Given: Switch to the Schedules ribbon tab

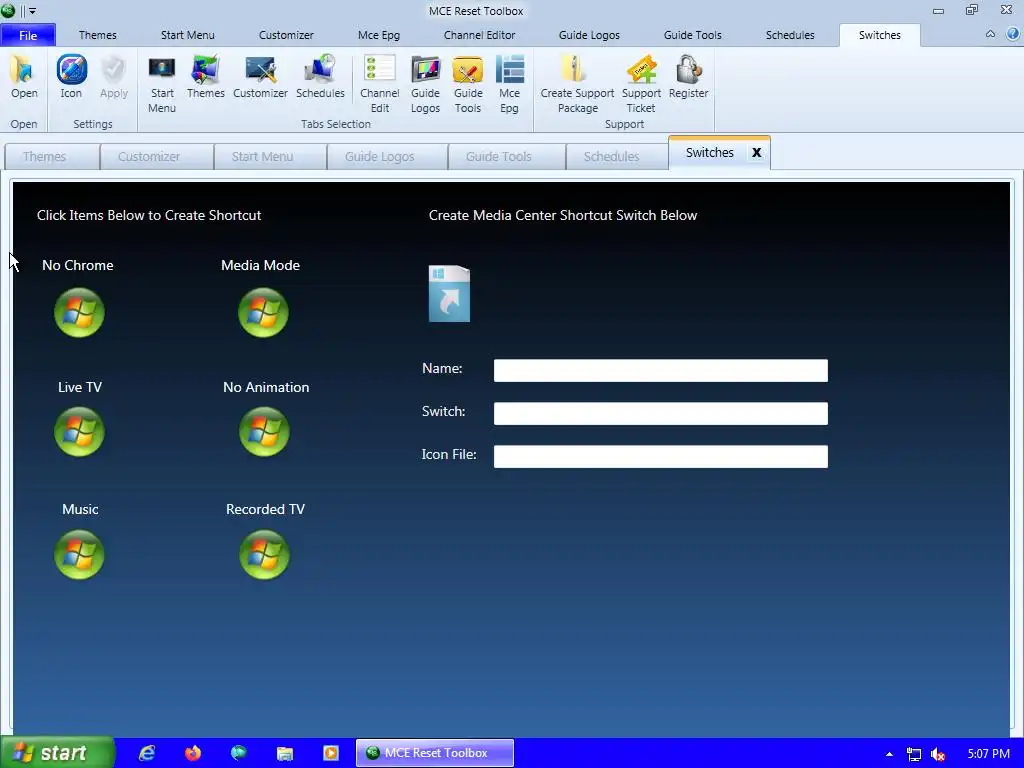Looking at the screenshot, I should 790,35.
